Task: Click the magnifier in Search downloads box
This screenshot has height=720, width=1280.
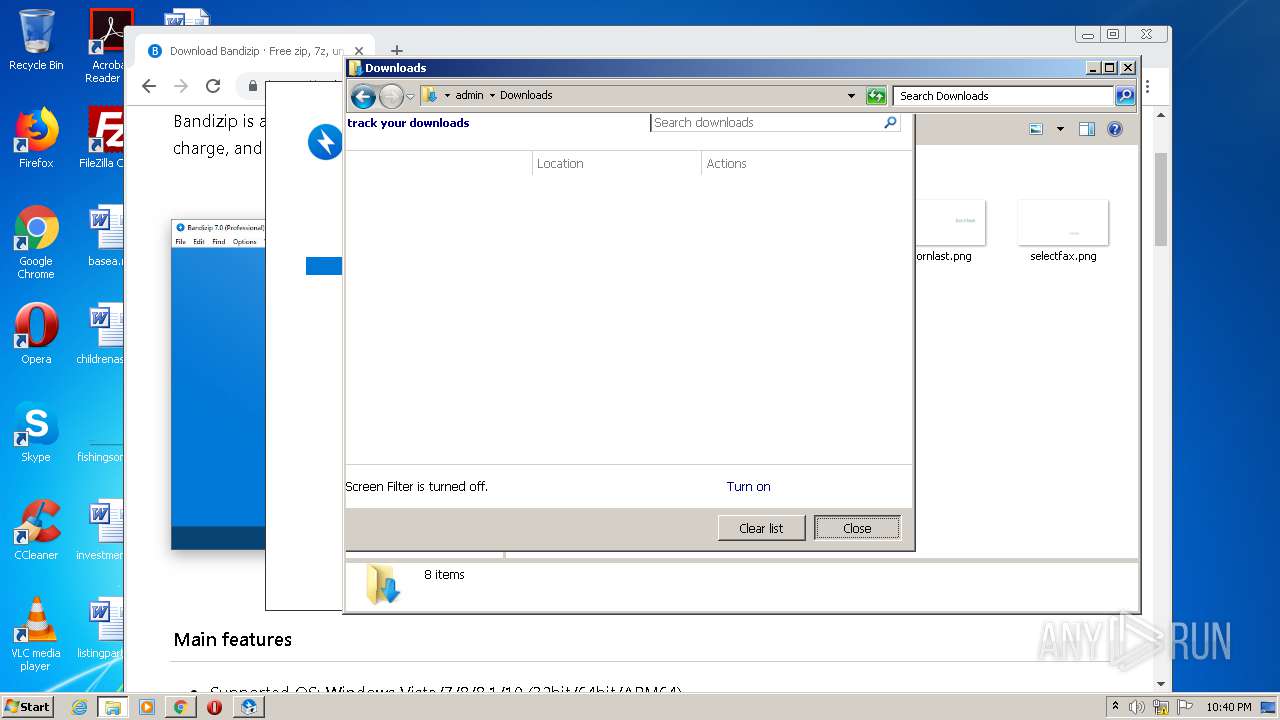Action: [890, 123]
